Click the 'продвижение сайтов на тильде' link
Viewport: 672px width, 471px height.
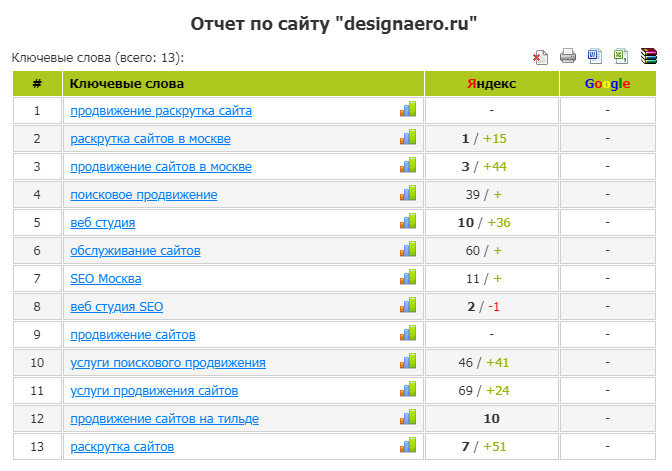pyautogui.click(x=165, y=419)
